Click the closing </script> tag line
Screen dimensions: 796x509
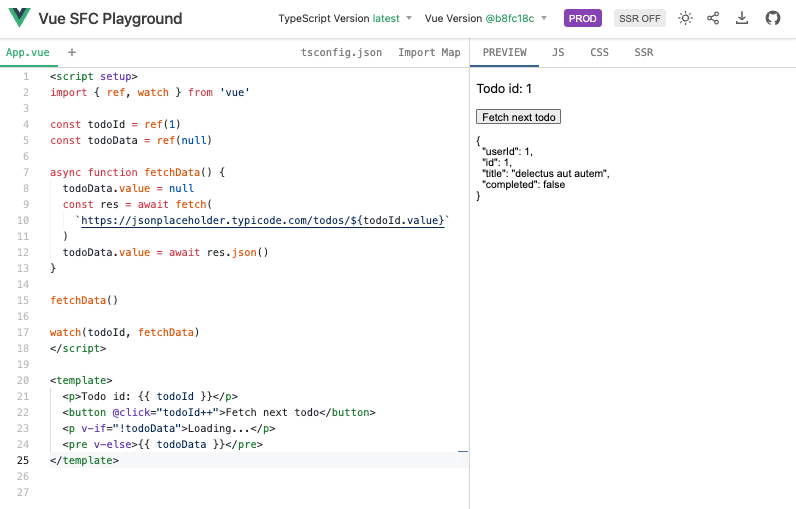pos(78,348)
